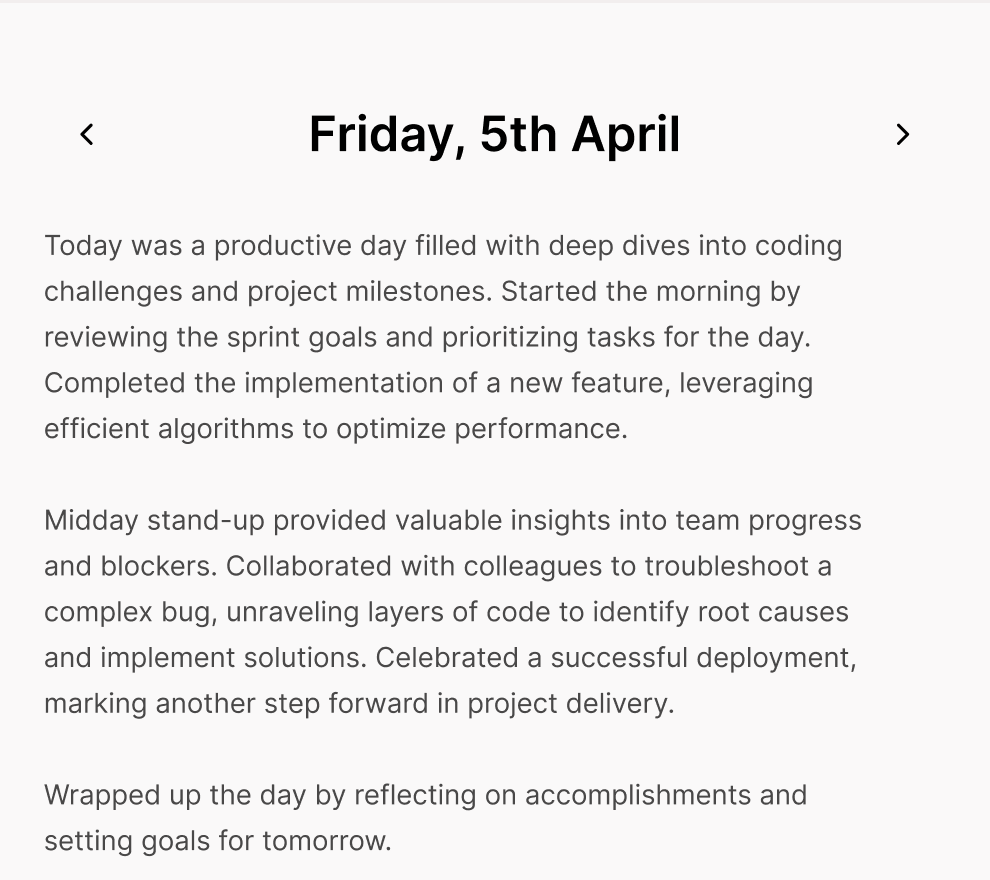Place cursor on the word 'deployment,'
Image resolution: width=990 pixels, height=880 pixels.
[776, 658]
